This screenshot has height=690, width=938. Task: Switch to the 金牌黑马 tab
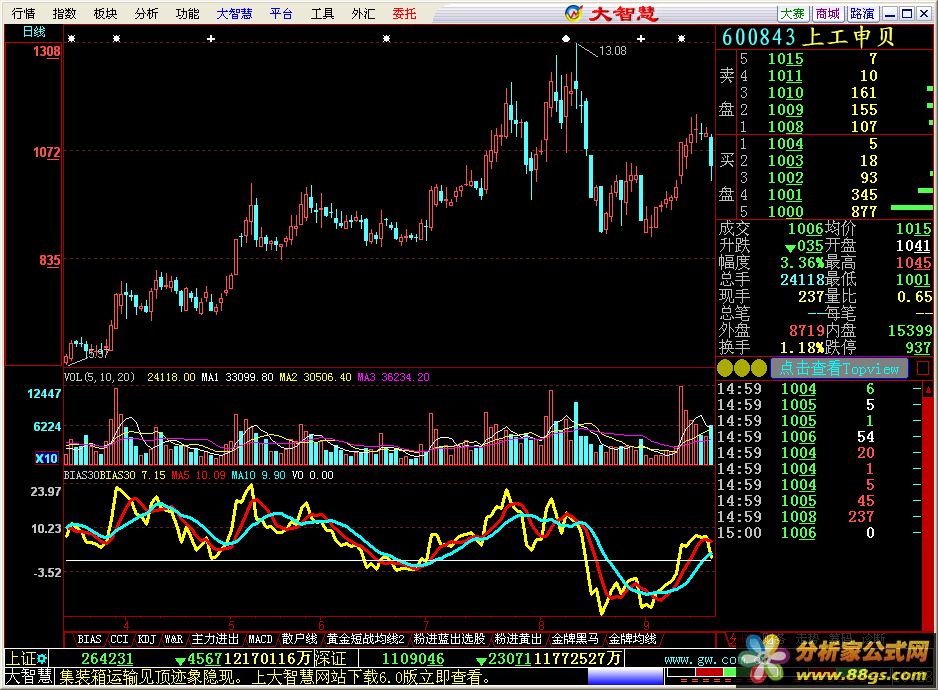575,639
